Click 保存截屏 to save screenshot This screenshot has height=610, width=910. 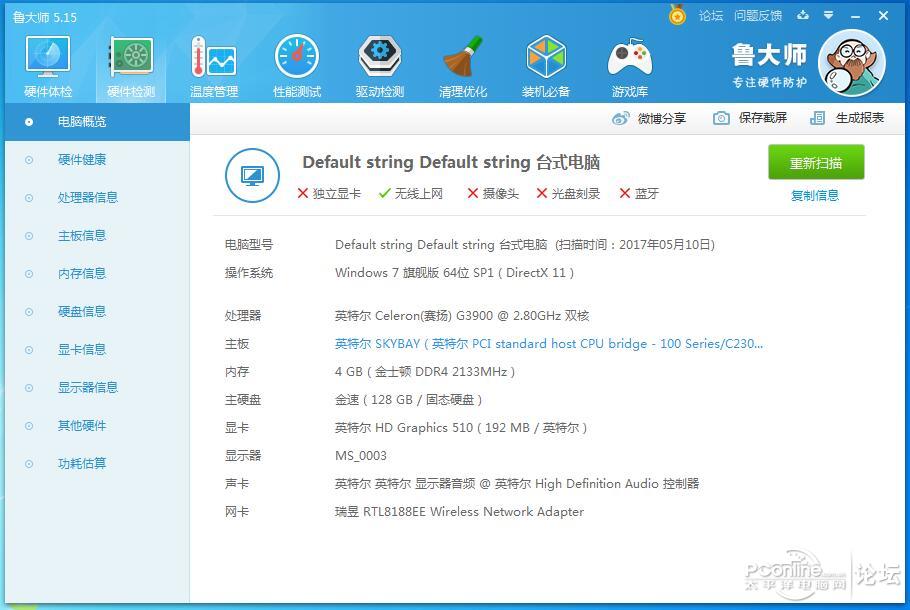coord(750,118)
